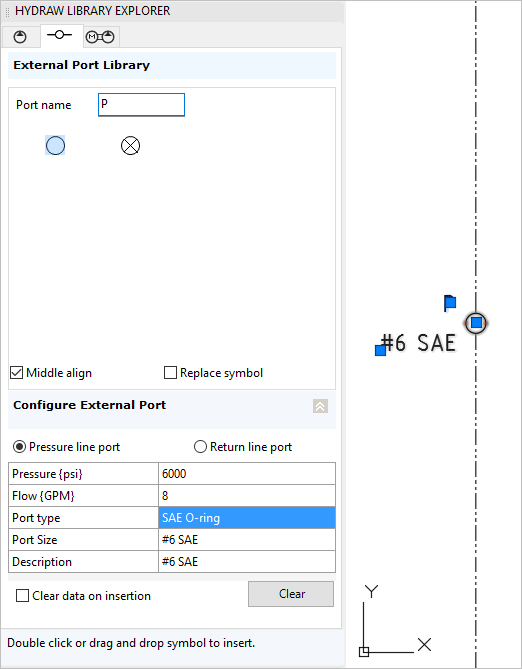The image size is (522, 669).
Task: Enable Clear data on insertion
Action: 22,595
